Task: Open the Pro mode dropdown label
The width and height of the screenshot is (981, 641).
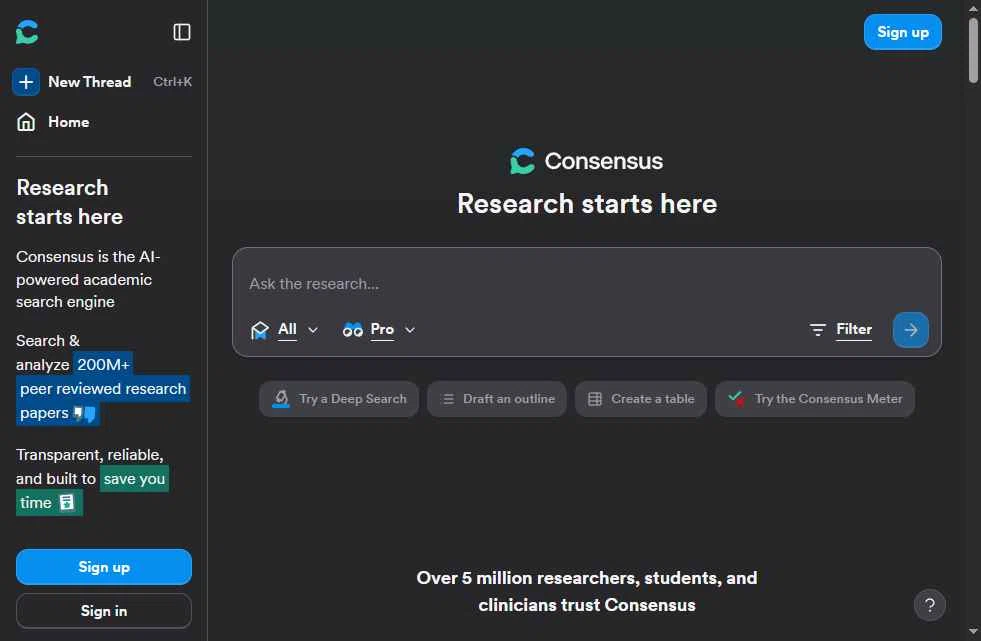Action: [382, 329]
